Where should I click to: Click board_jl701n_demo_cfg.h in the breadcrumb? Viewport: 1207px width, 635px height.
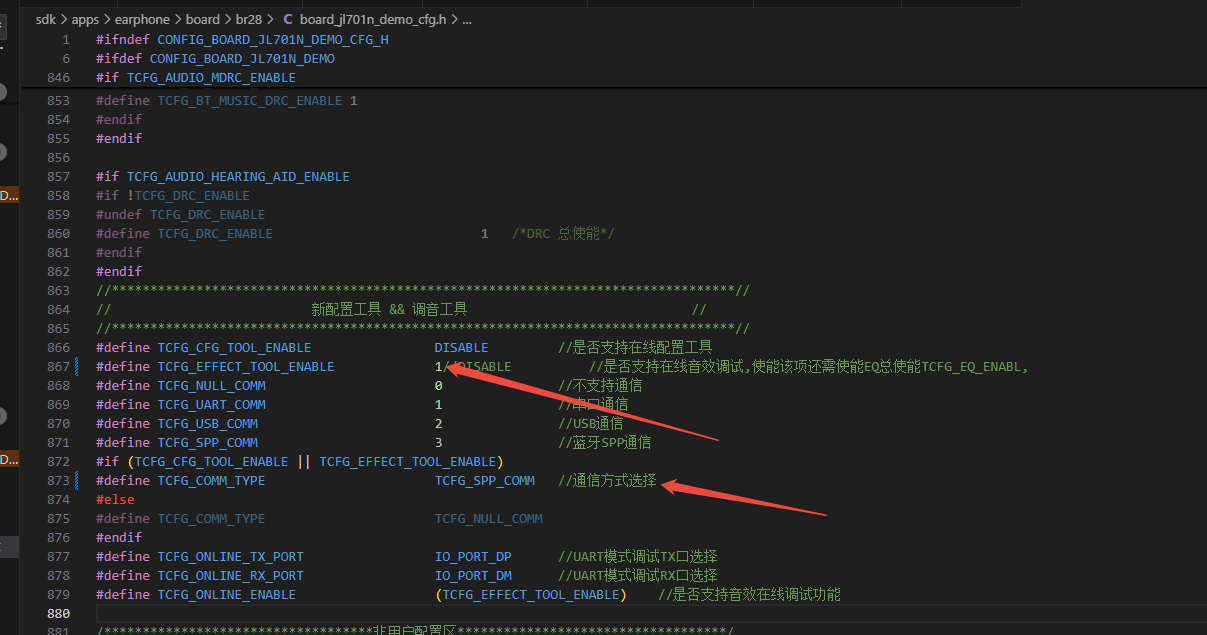(373, 19)
